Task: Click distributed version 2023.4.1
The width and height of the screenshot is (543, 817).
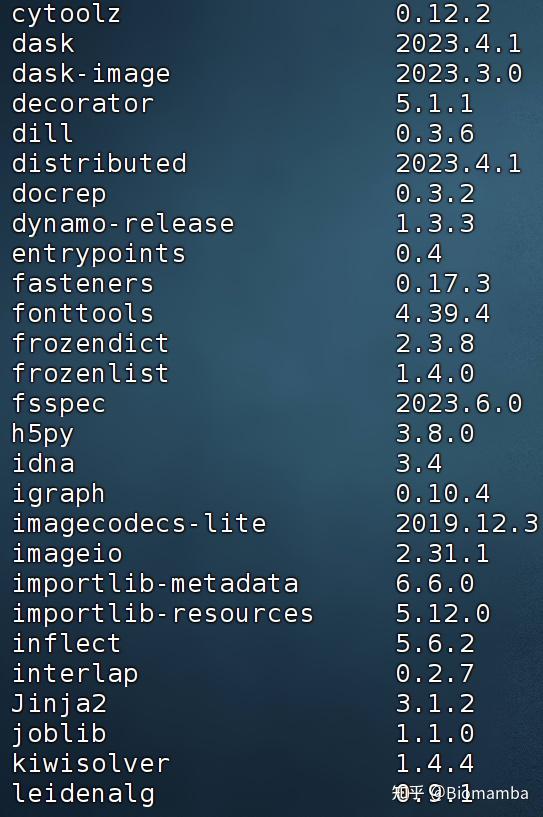Action: pyautogui.click(x=459, y=163)
